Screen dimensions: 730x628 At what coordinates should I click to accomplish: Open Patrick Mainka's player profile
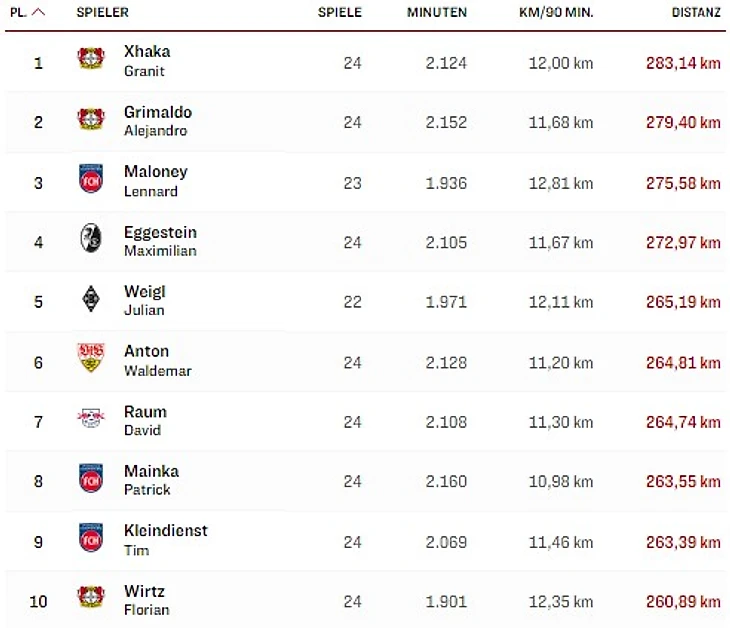point(151,479)
